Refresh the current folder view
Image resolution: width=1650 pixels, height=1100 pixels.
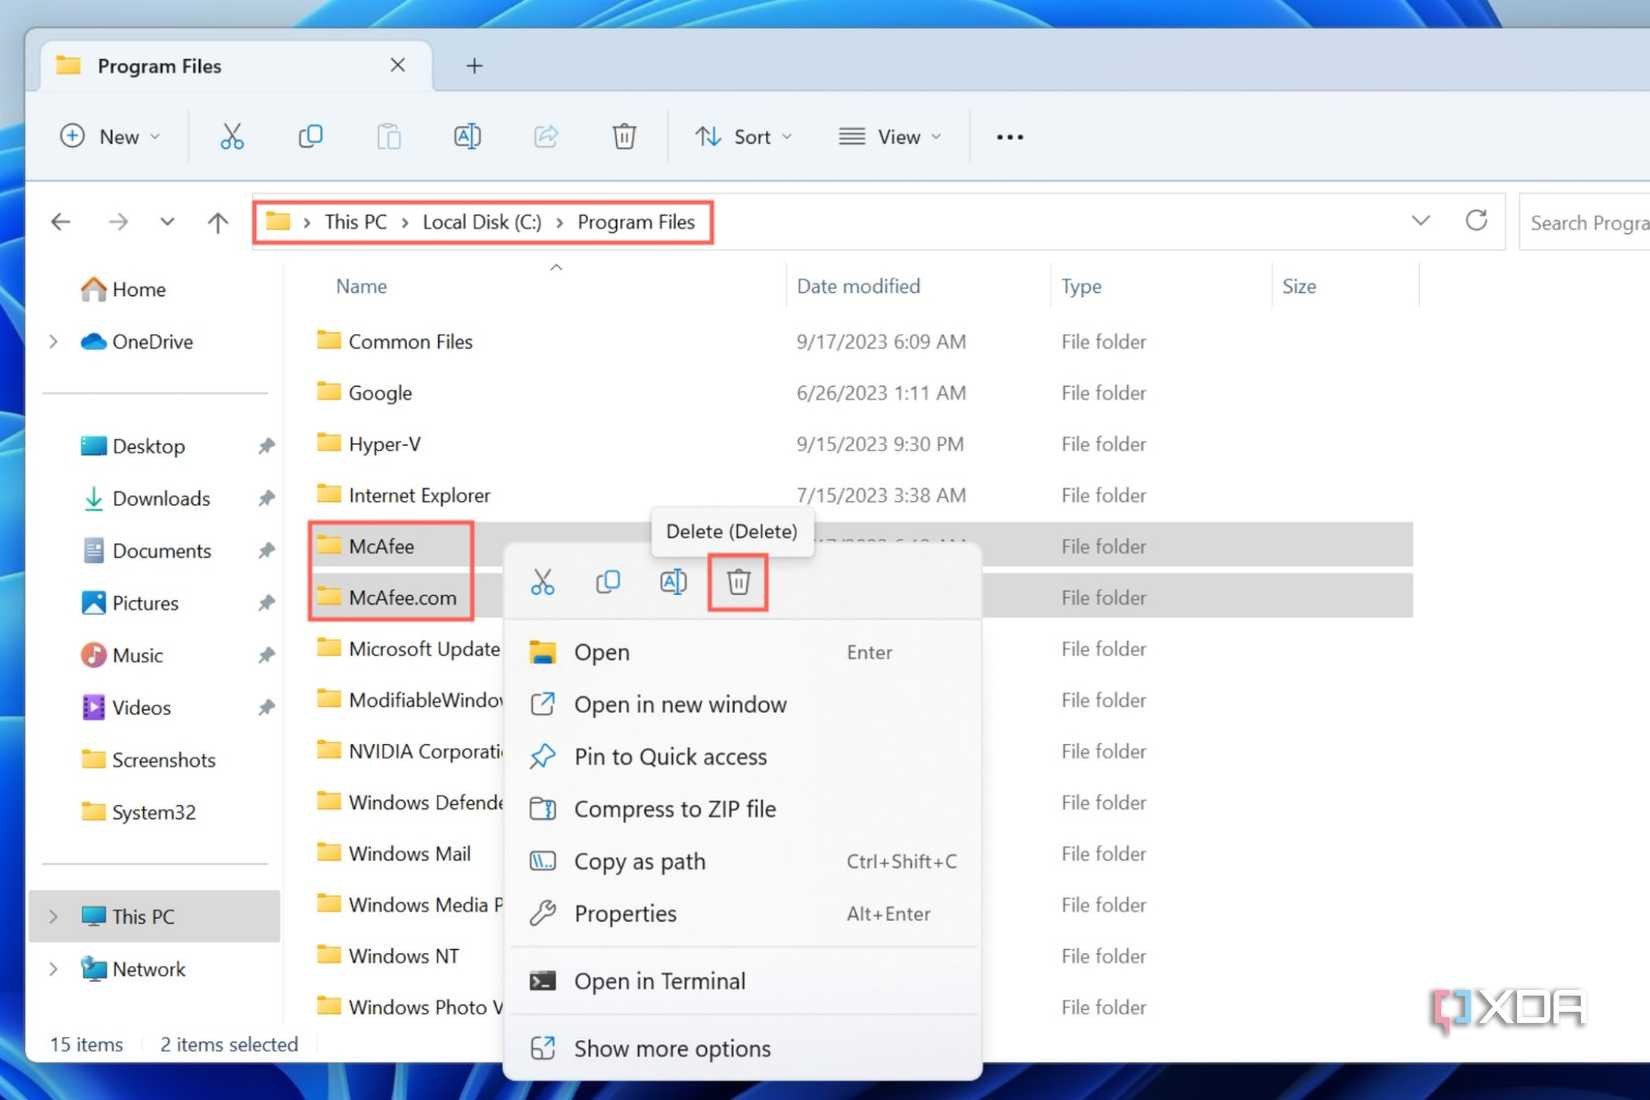(x=1476, y=221)
